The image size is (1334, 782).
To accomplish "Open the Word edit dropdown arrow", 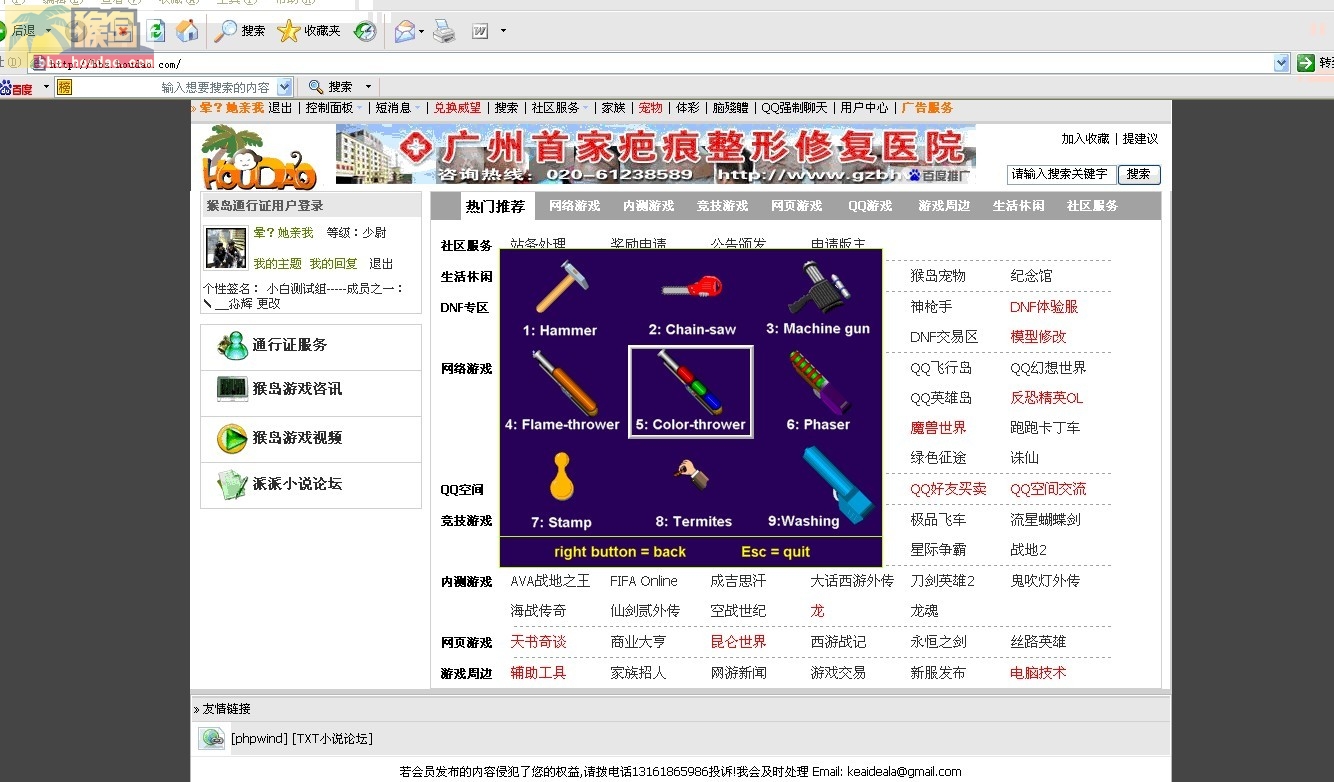I will point(503,31).
